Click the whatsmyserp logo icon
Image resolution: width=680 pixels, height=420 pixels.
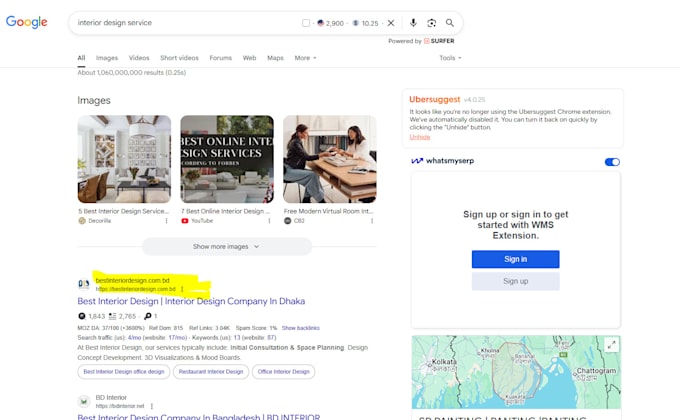pyautogui.click(x=417, y=161)
